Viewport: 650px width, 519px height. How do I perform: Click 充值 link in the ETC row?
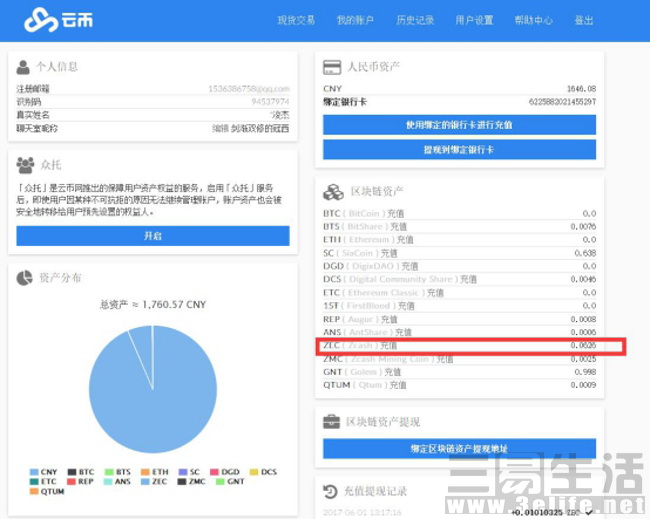tap(435, 293)
